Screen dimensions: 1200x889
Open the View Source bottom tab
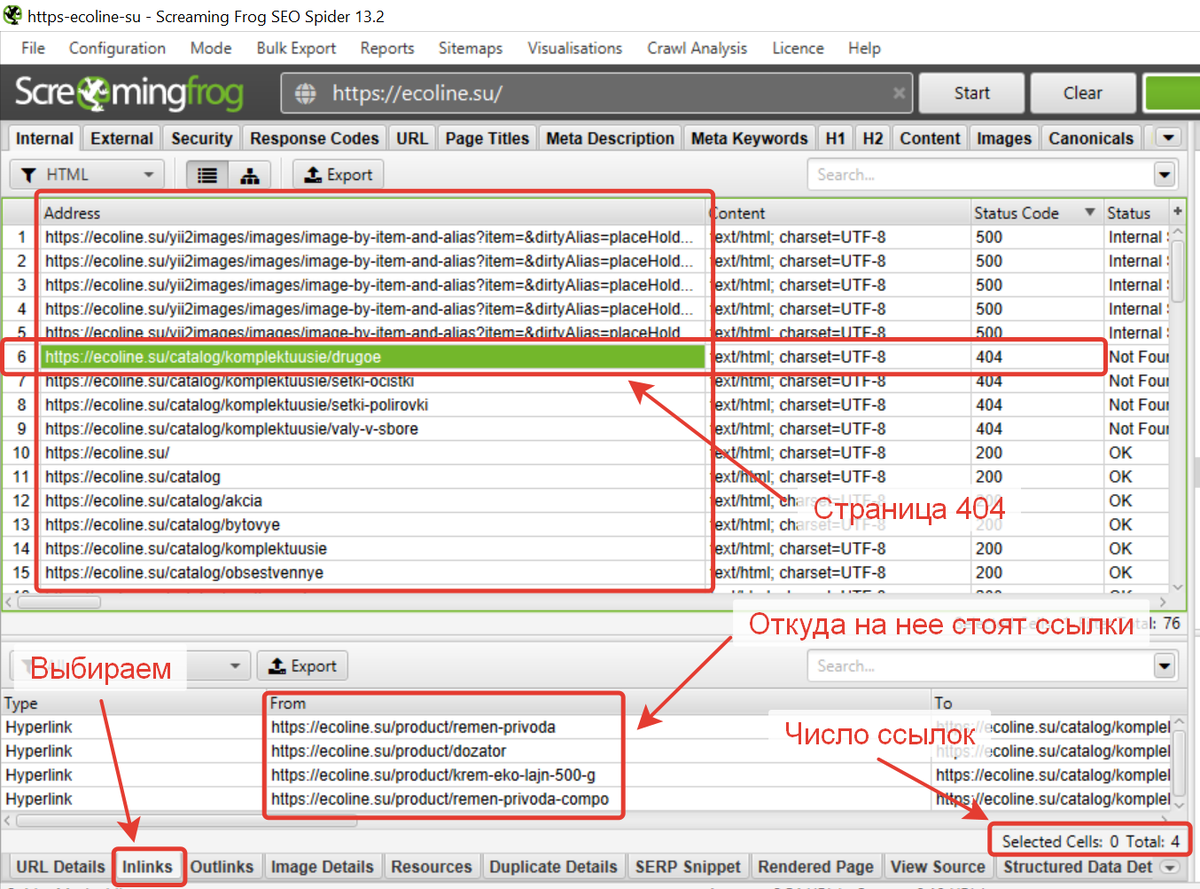938,867
